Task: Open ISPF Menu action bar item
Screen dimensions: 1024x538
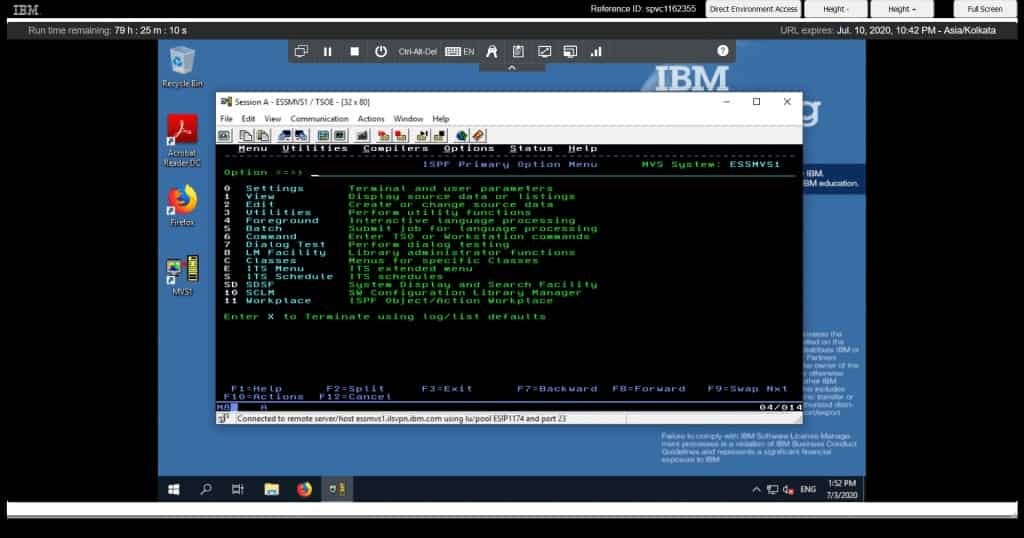Action: 253,149
